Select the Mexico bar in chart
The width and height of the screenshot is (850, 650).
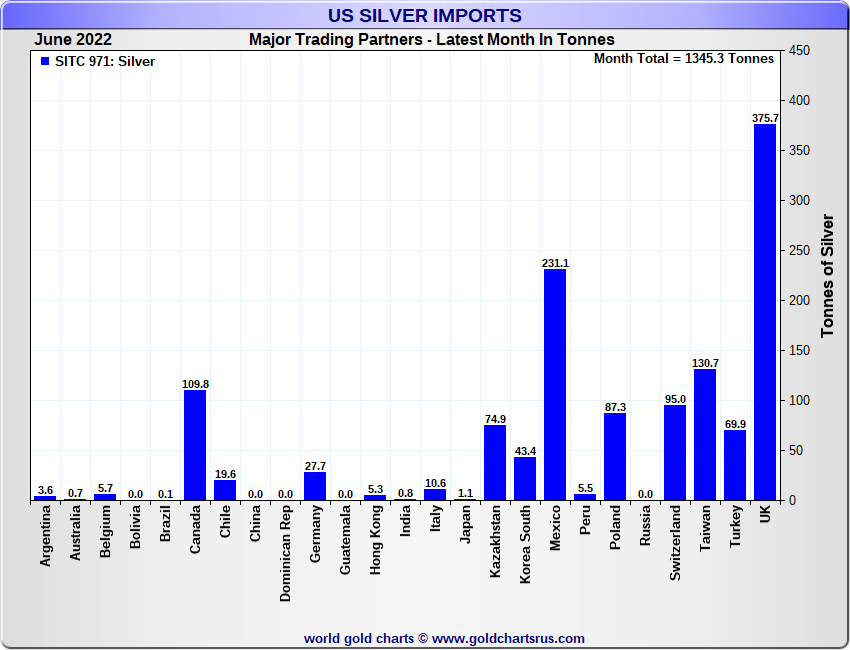(x=555, y=385)
